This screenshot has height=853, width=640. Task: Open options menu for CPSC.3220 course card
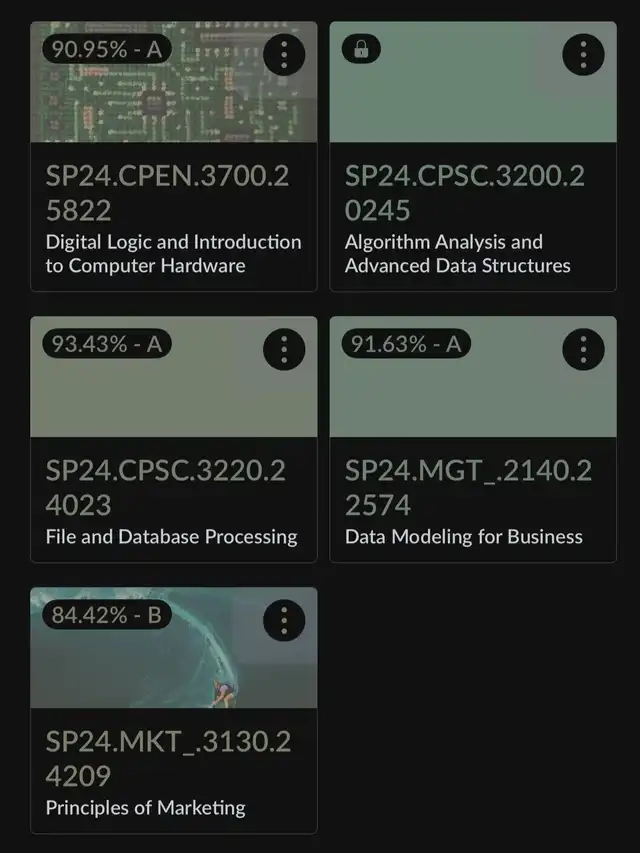[284, 349]
